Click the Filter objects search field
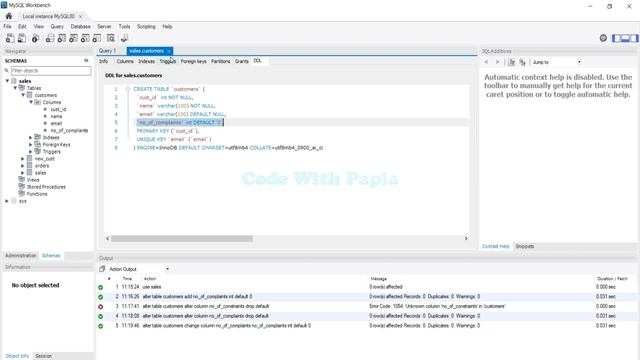This screenshot has height=360, width=640. 51,71
